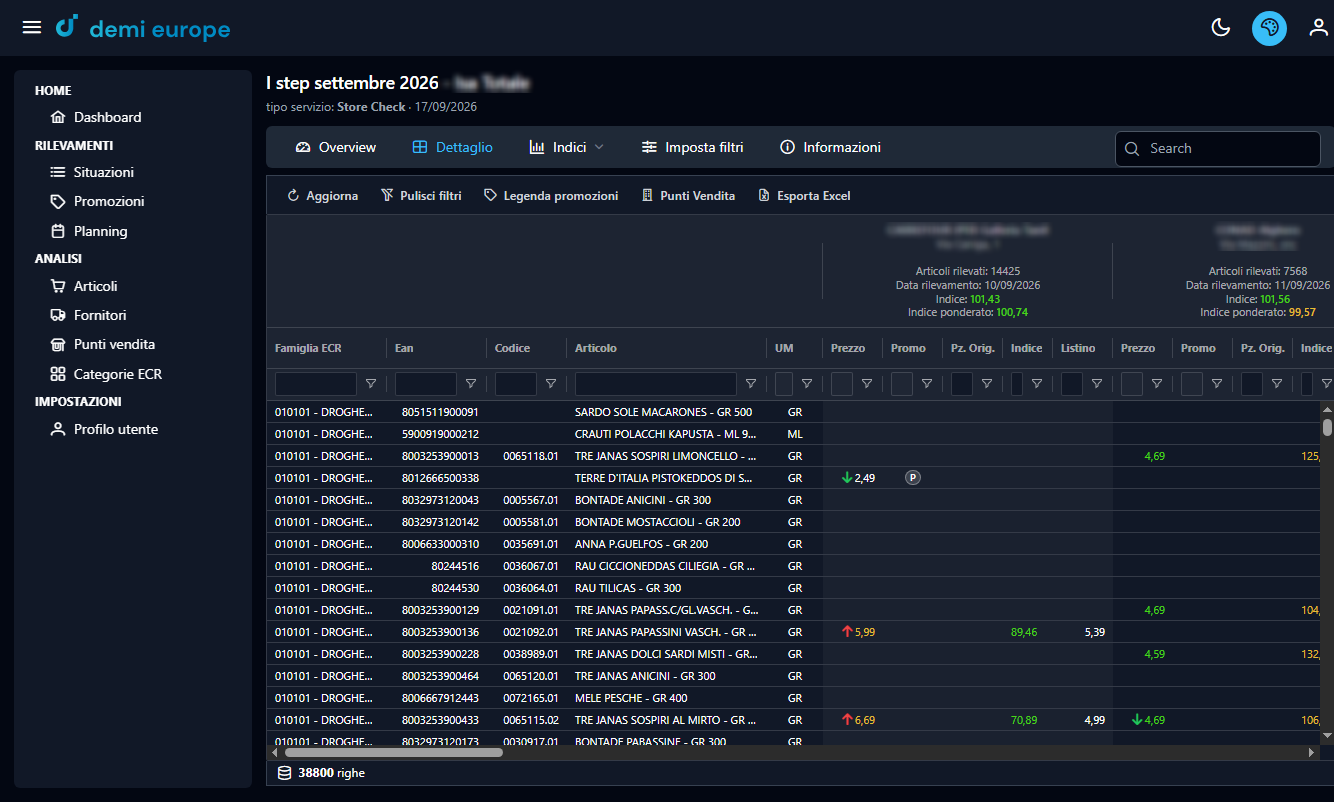Open filter menu for Ean column

pos(471,383)
